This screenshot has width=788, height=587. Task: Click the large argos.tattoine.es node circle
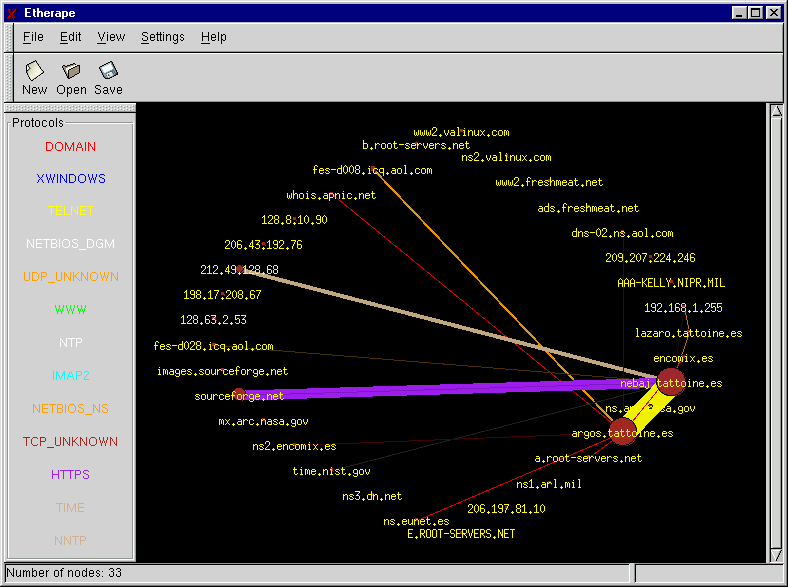coord(622,433)
